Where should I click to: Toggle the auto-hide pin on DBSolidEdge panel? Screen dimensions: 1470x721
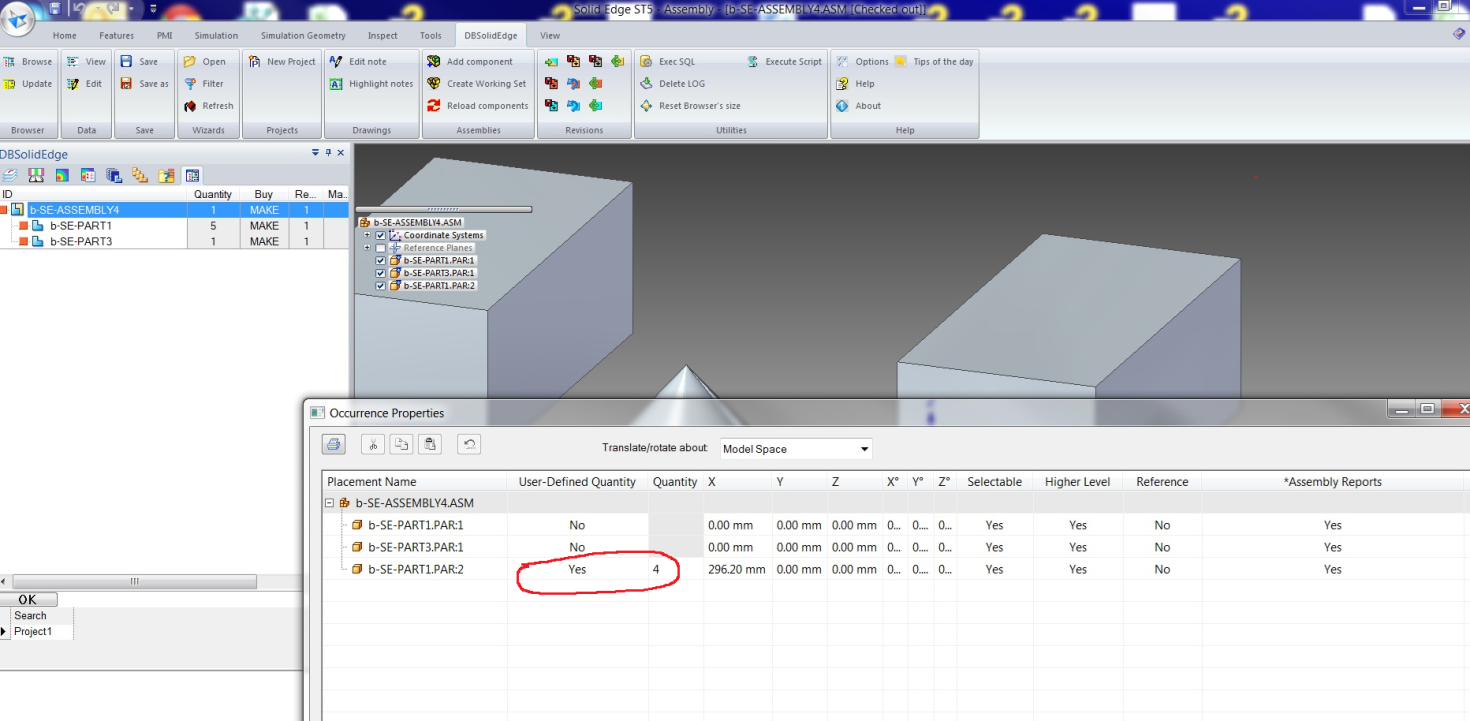coord(328,153)
